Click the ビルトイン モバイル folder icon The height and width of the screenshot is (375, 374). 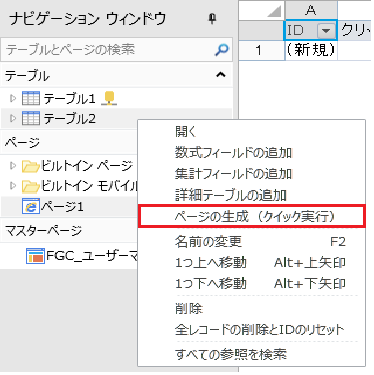(x=31, y=186)
